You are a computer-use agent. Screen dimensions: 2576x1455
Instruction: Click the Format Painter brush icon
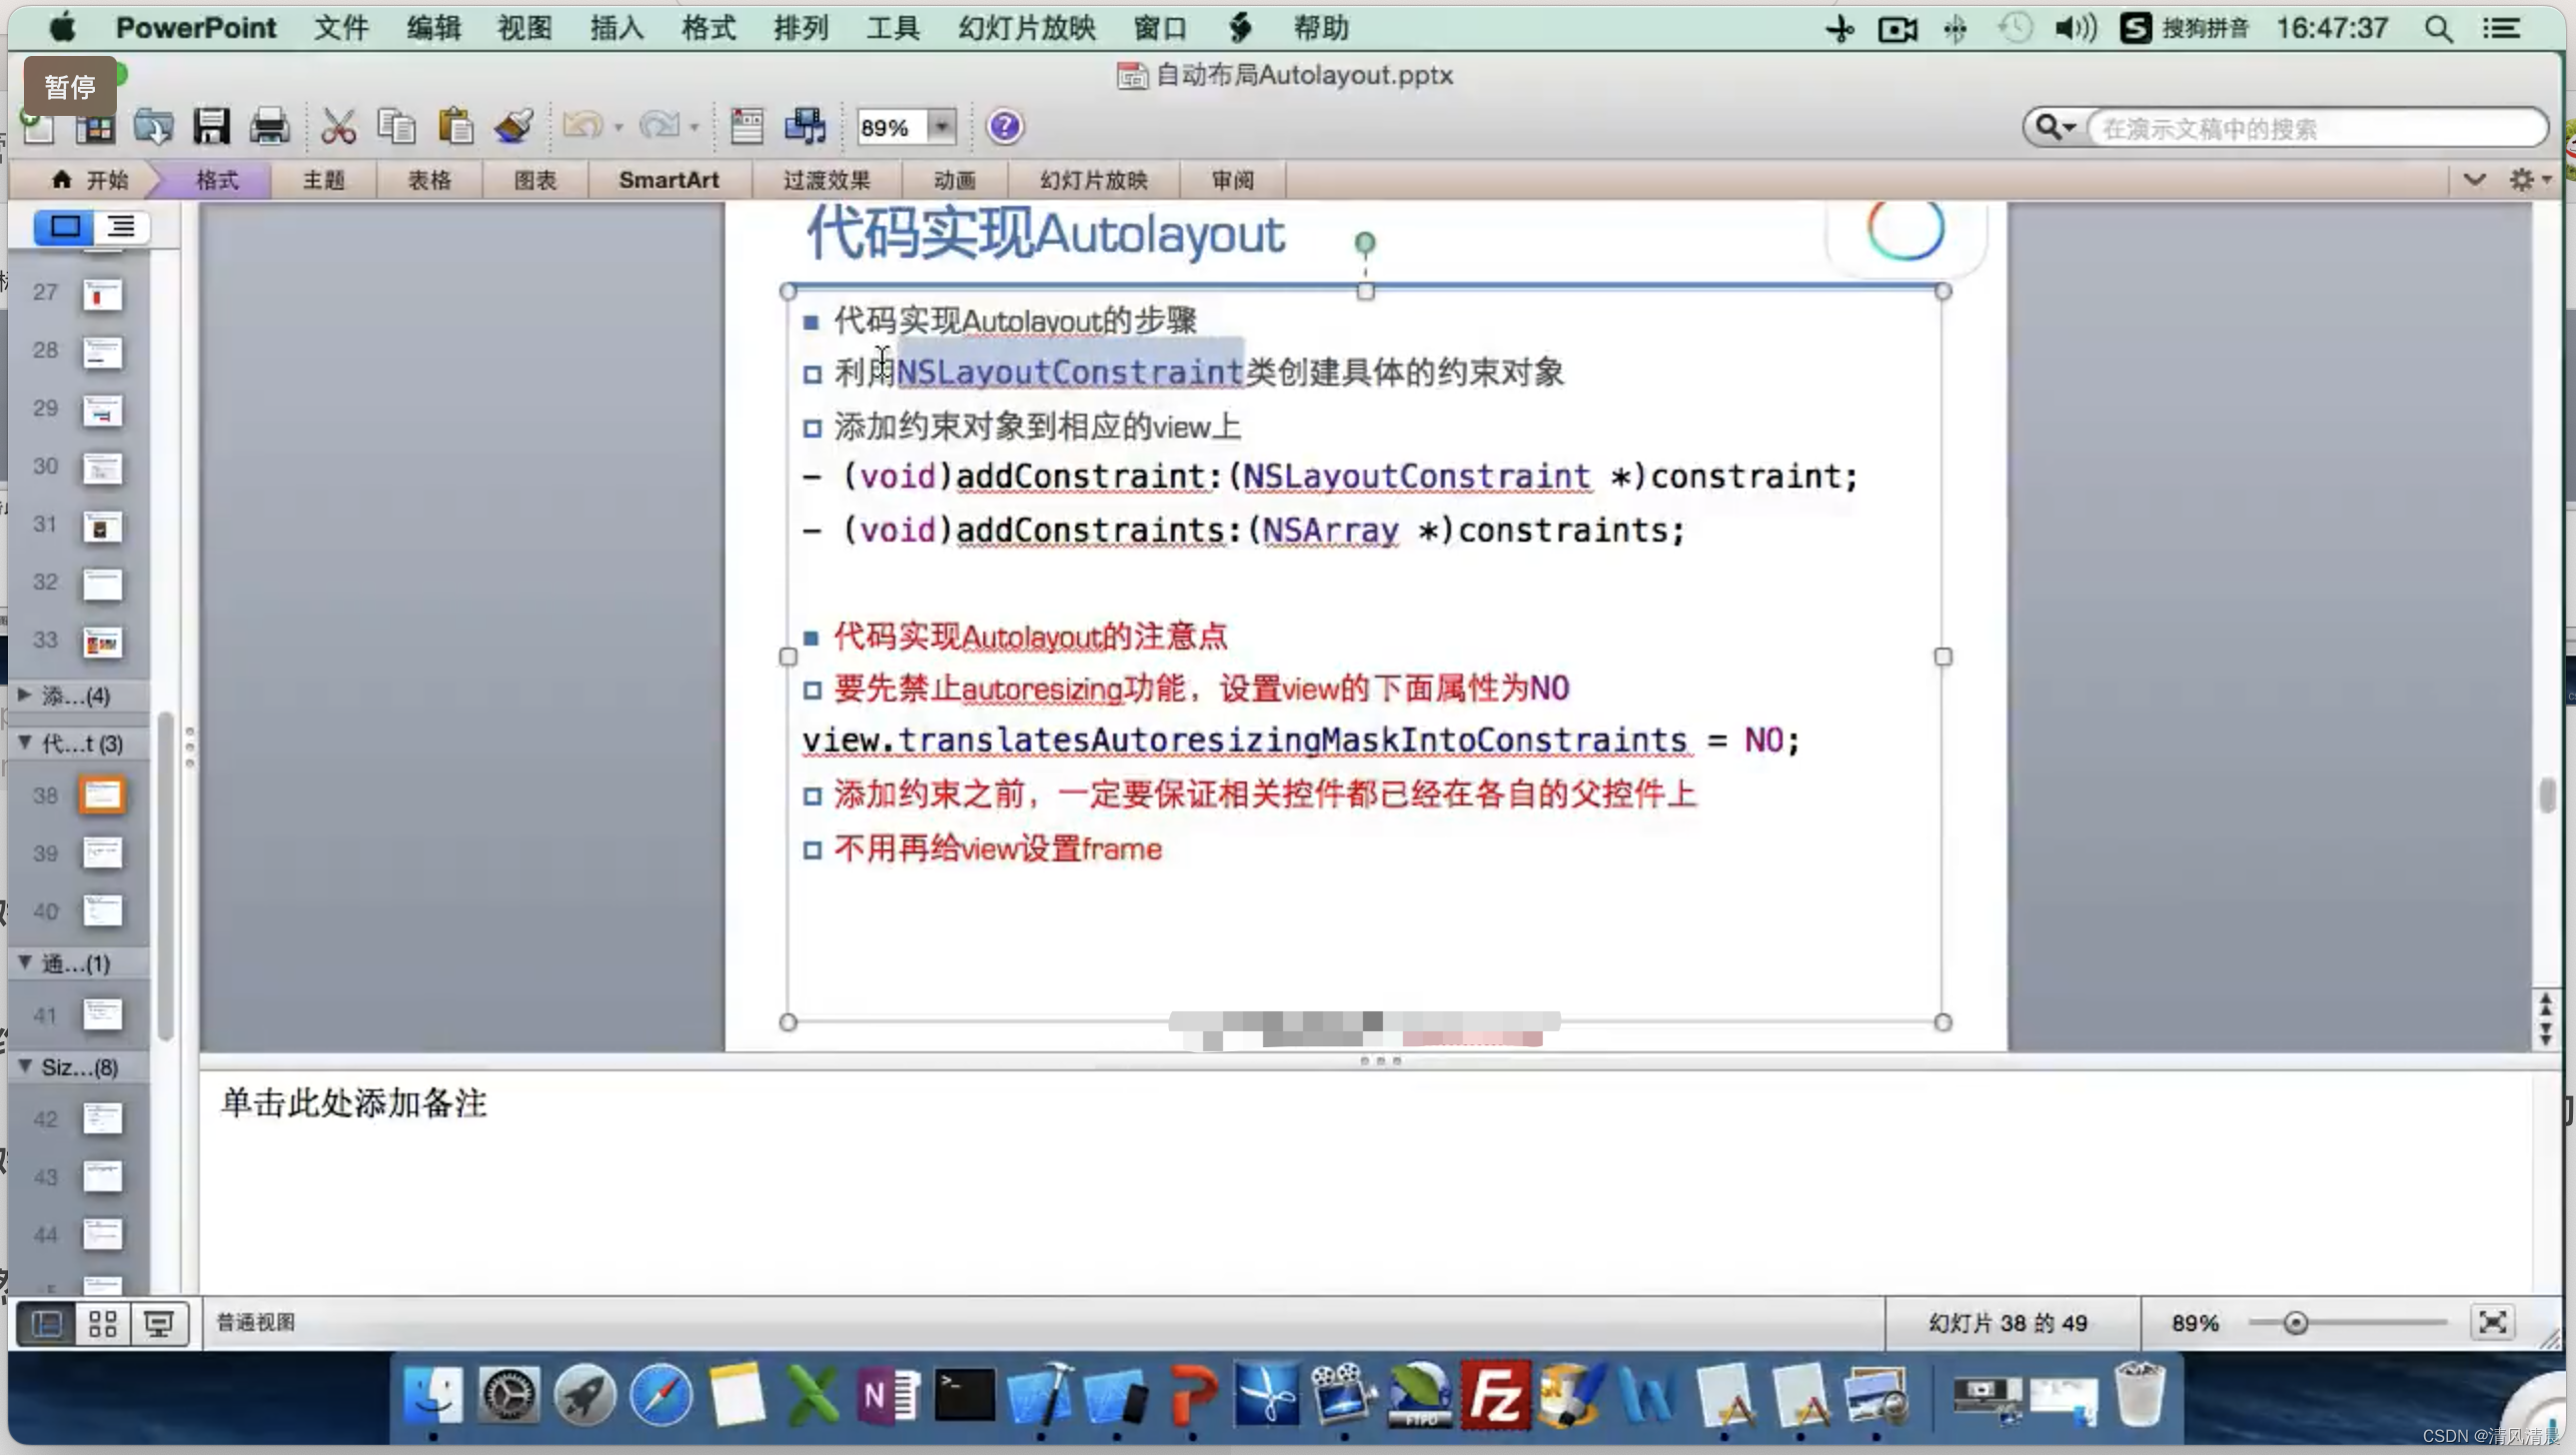tap(514, 127)
